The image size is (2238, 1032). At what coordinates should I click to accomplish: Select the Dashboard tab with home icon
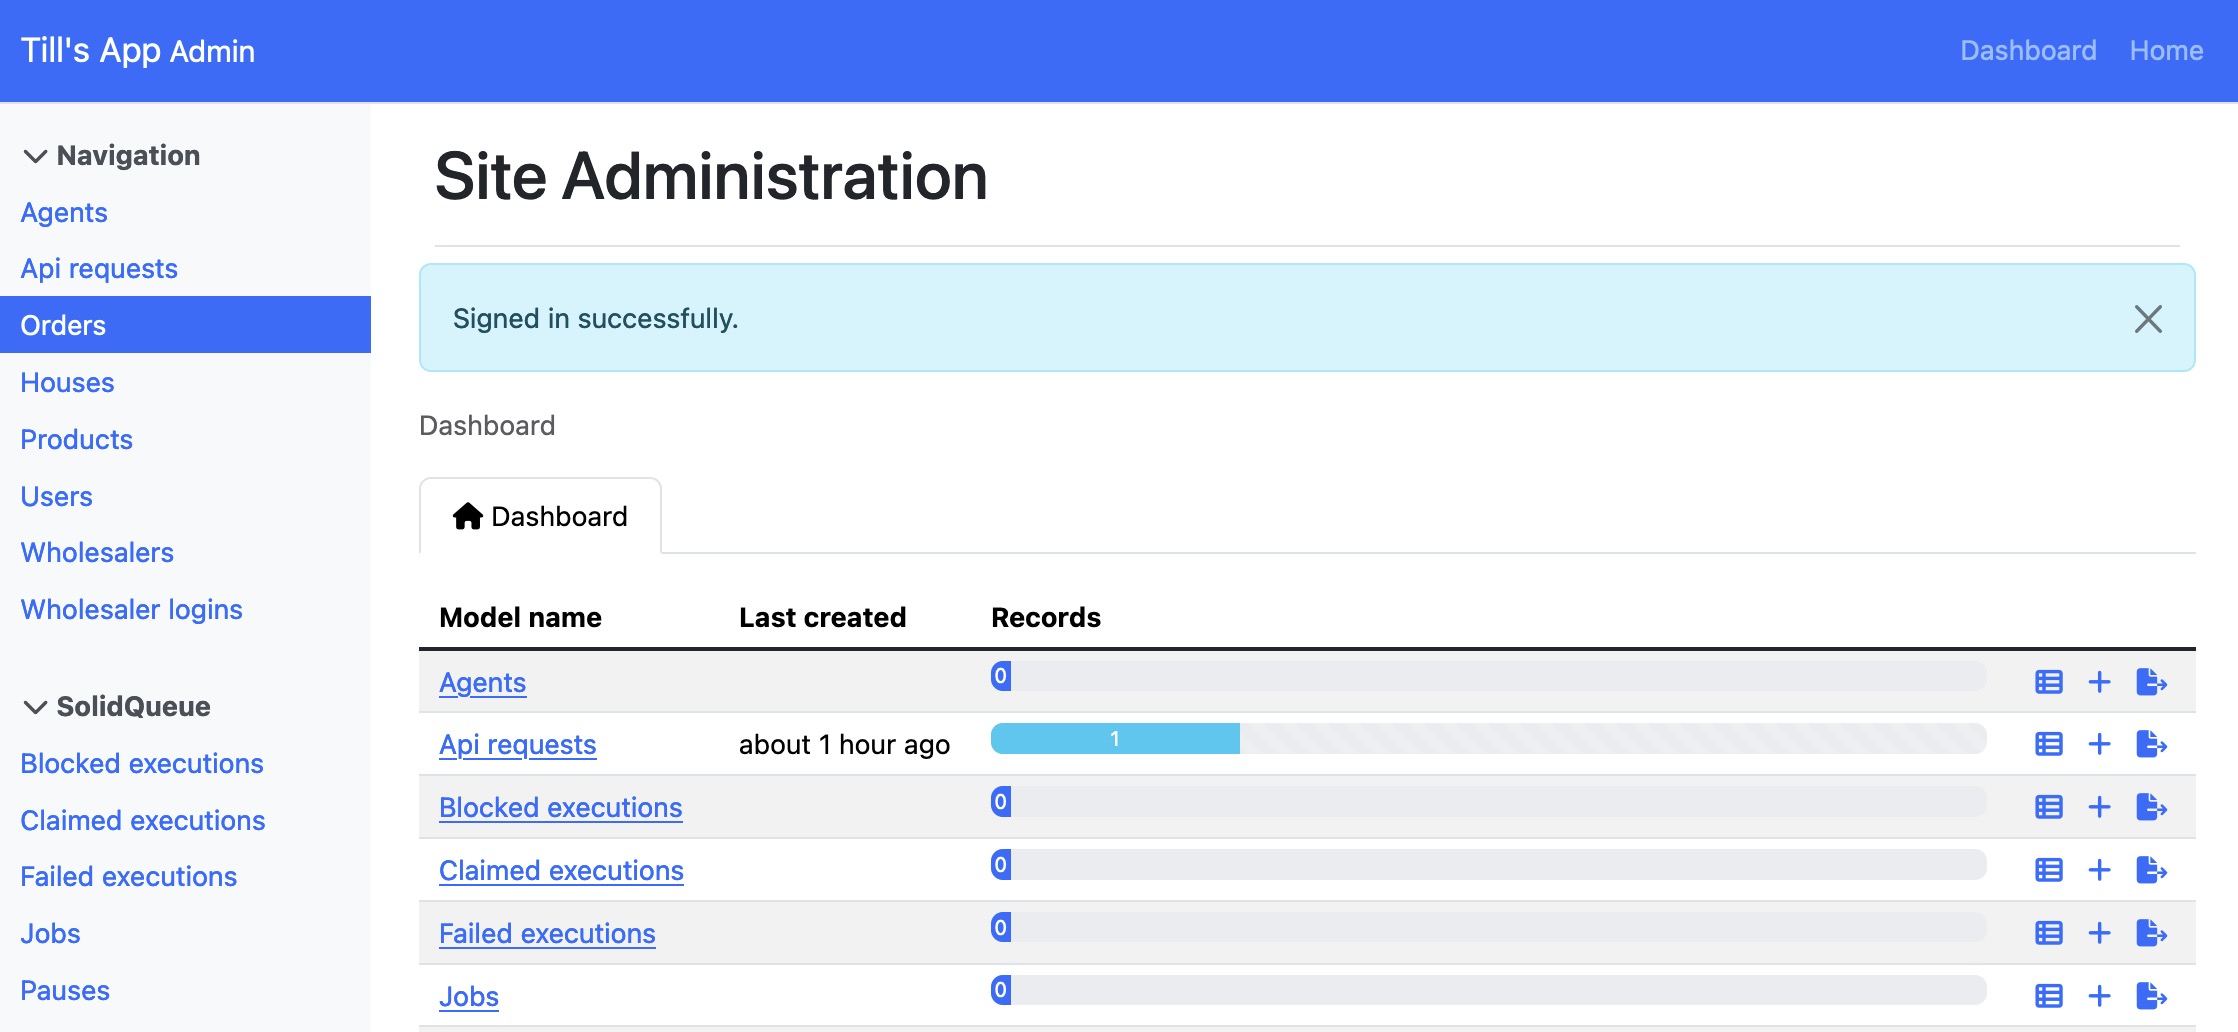(x=540, y=516)
